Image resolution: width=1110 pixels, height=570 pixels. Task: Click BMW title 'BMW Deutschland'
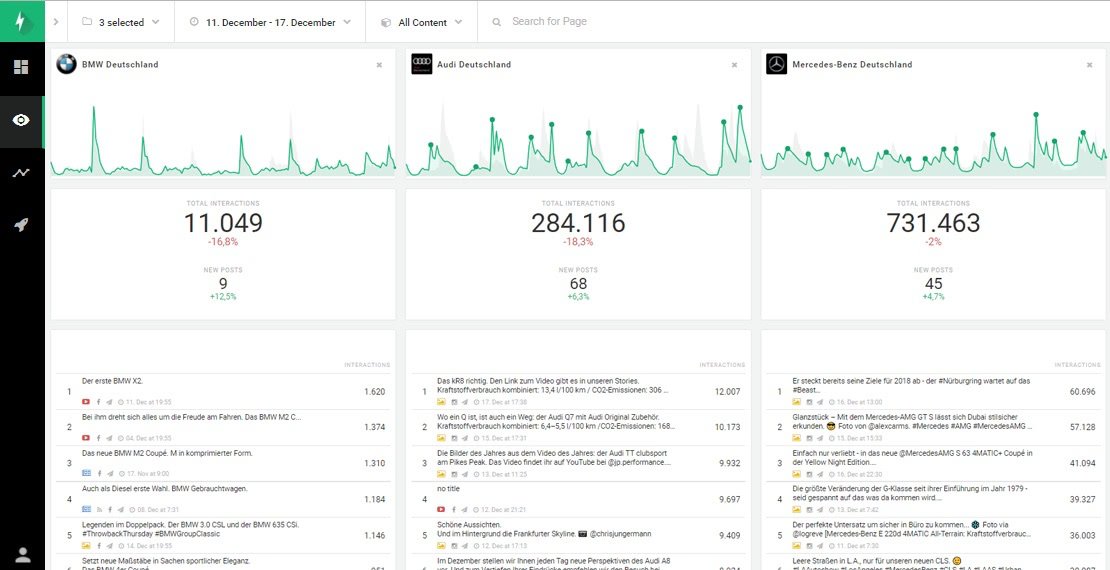[120, 64]
